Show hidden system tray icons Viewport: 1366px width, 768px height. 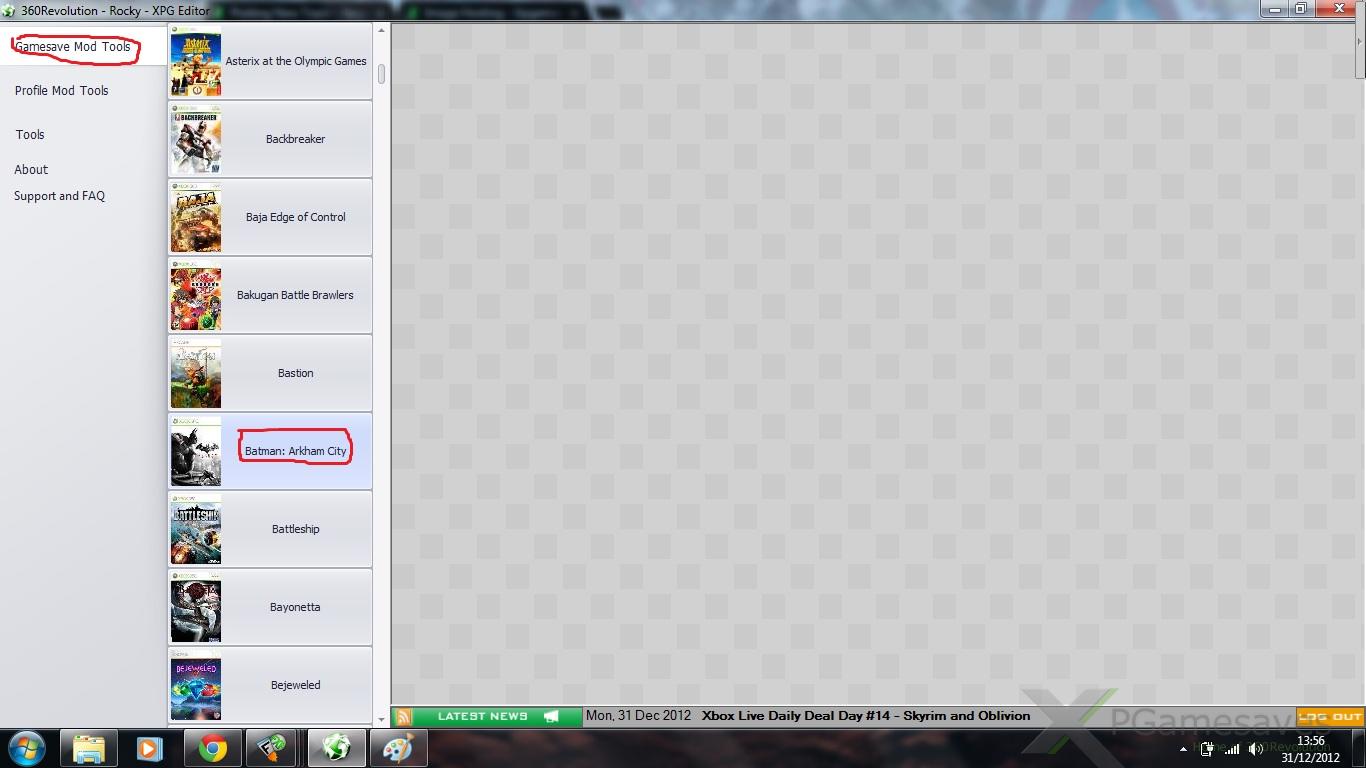pos(1183,749)
